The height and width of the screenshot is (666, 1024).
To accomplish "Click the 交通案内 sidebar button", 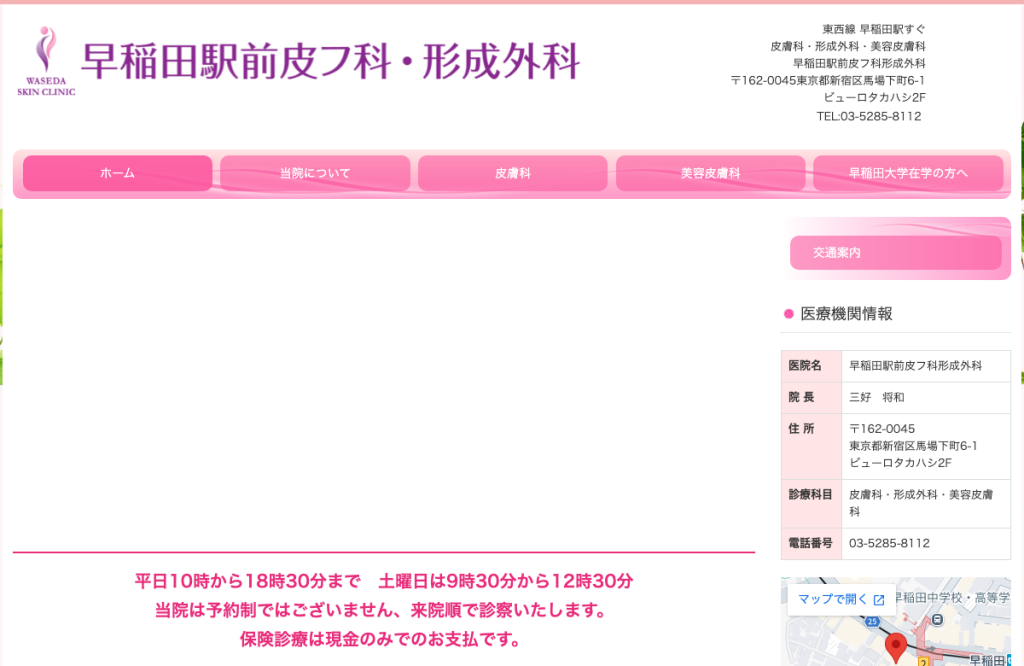I will pyautogui.click(x=895, y=253).
